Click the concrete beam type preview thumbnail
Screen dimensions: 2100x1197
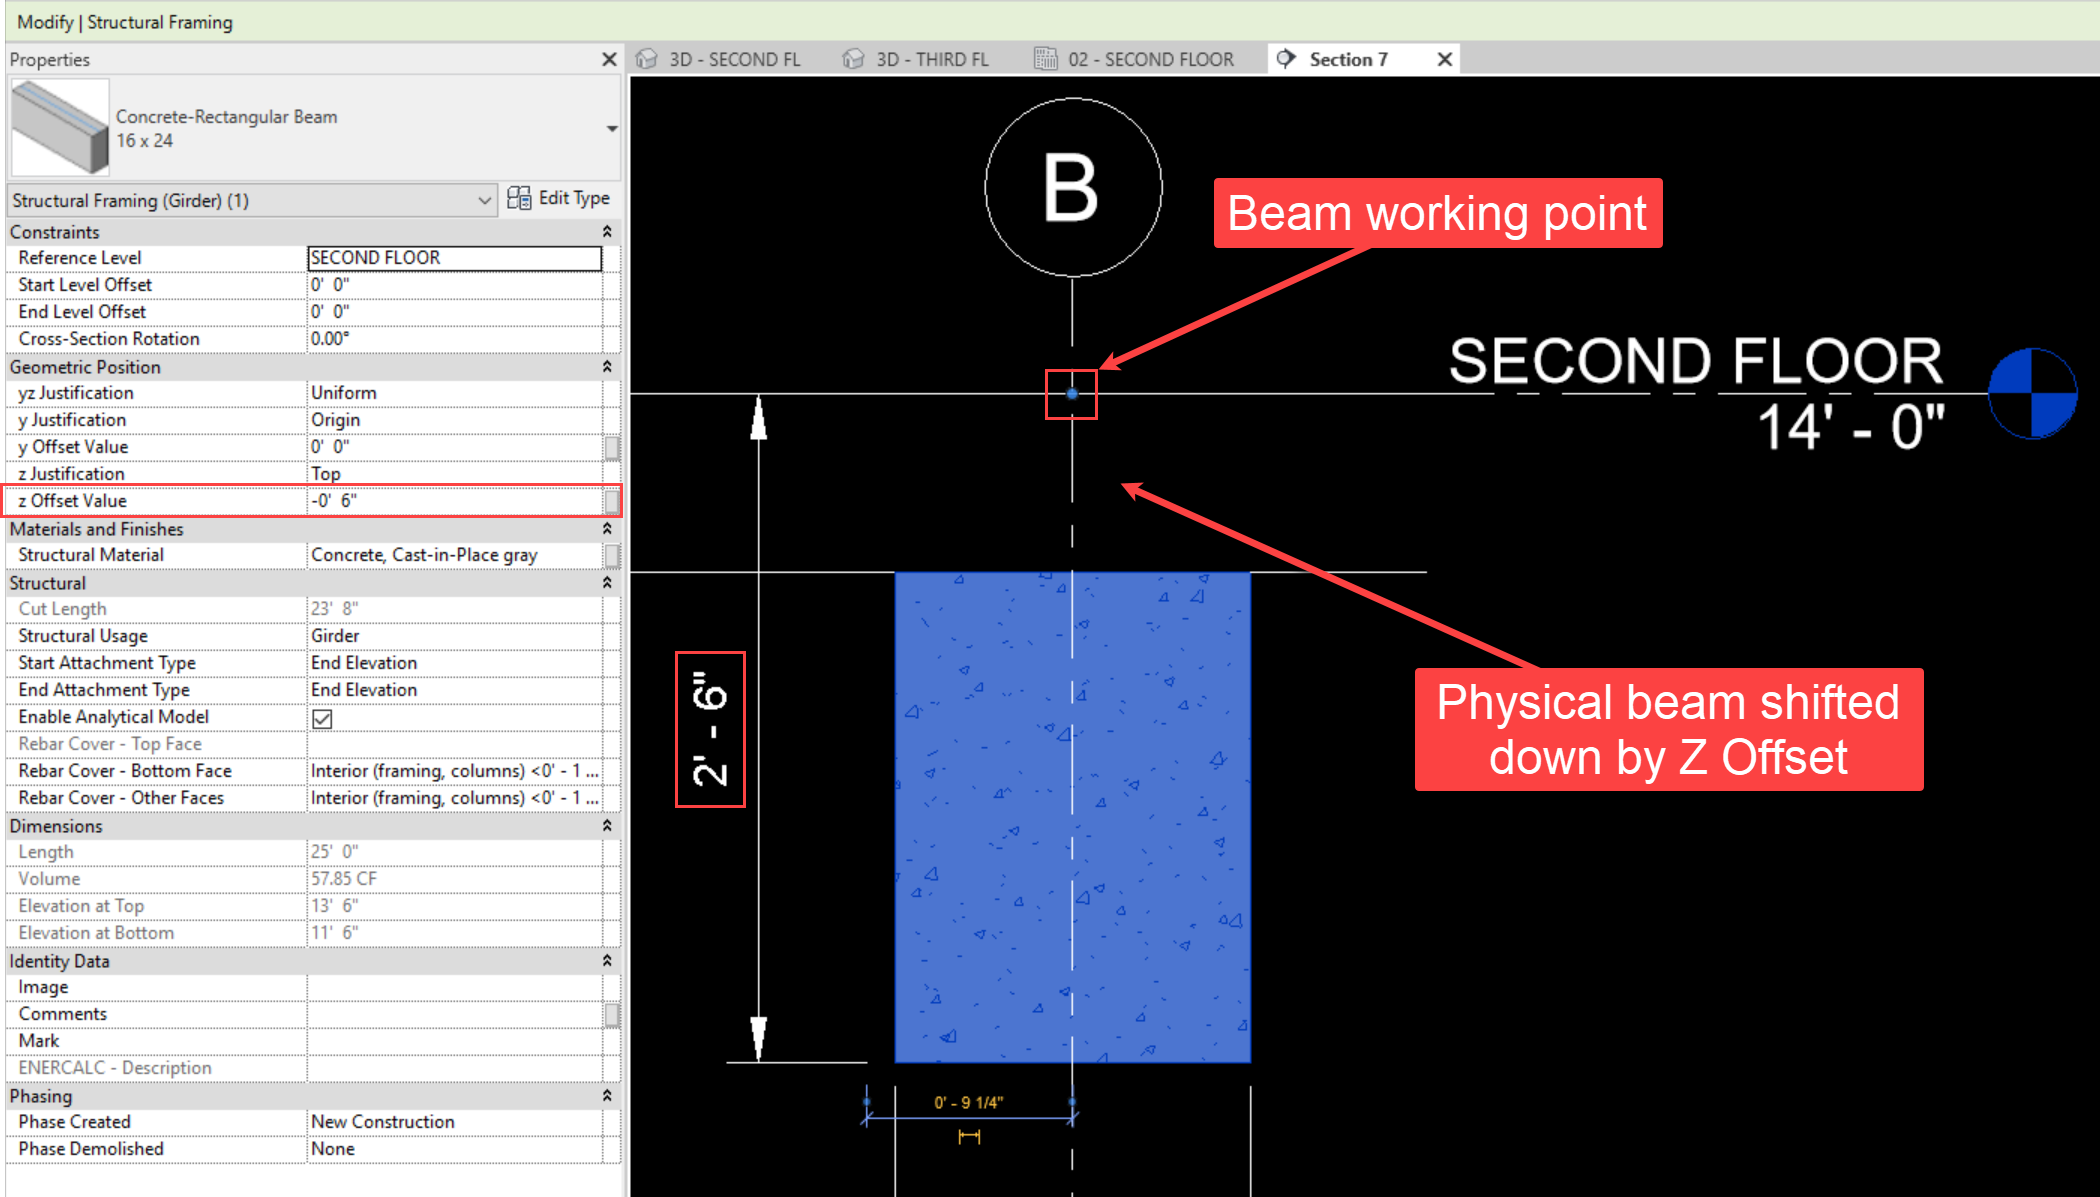[60, 128]
